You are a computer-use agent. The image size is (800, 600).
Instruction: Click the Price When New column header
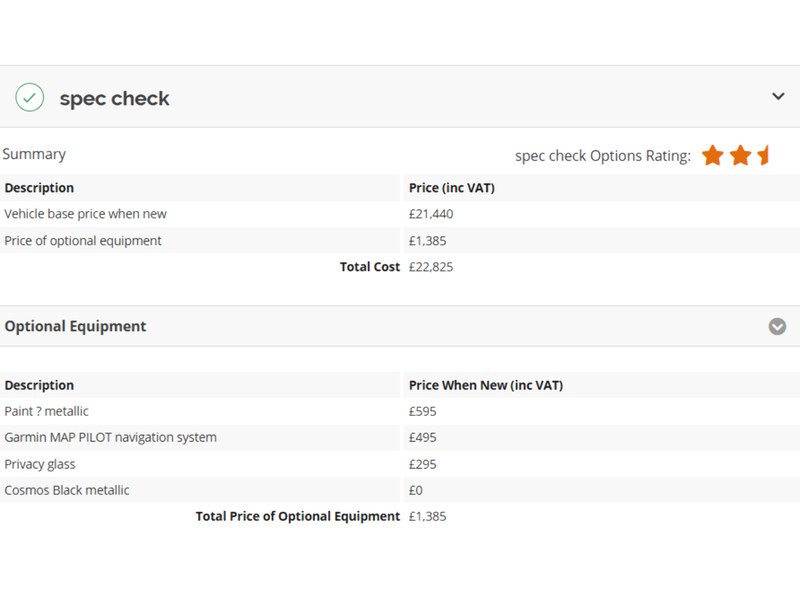[486, 385]
